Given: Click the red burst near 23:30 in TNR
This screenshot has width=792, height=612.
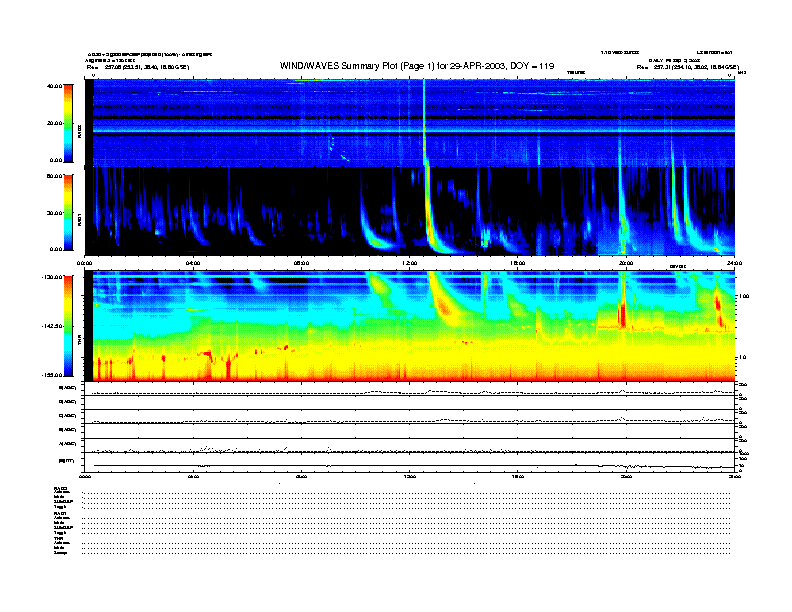Looking at the screenshot, I should point(718,307).
